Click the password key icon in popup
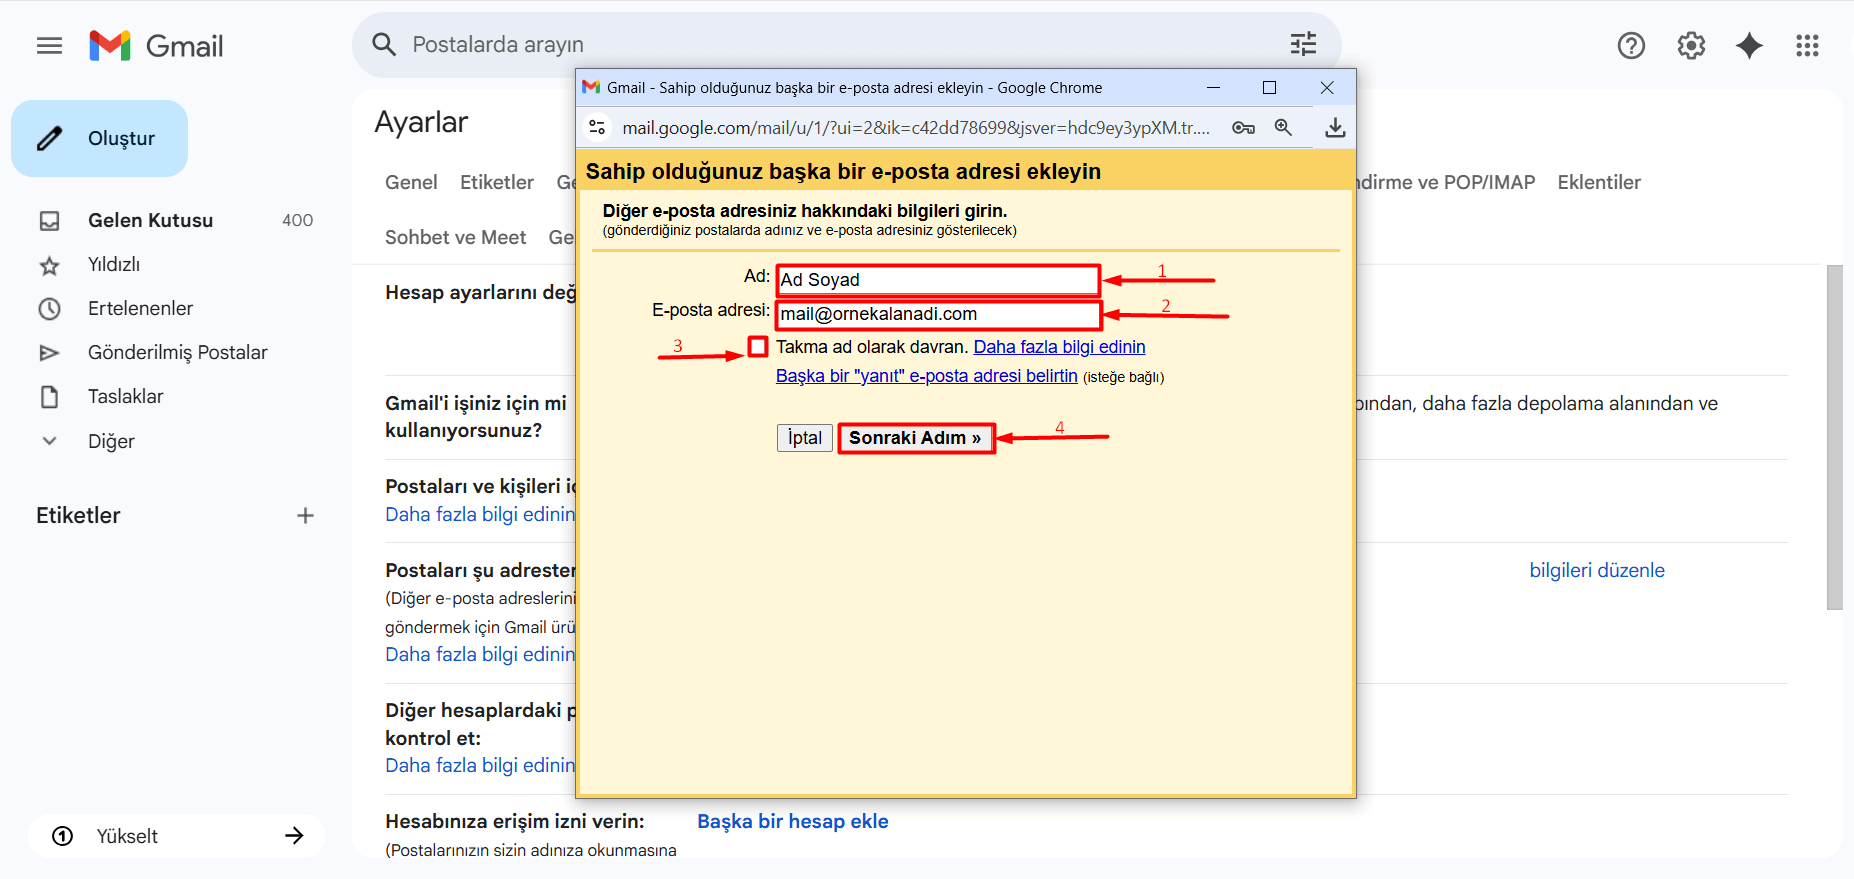Screen dimensions: 1854x879 [x=1243, y=128]
